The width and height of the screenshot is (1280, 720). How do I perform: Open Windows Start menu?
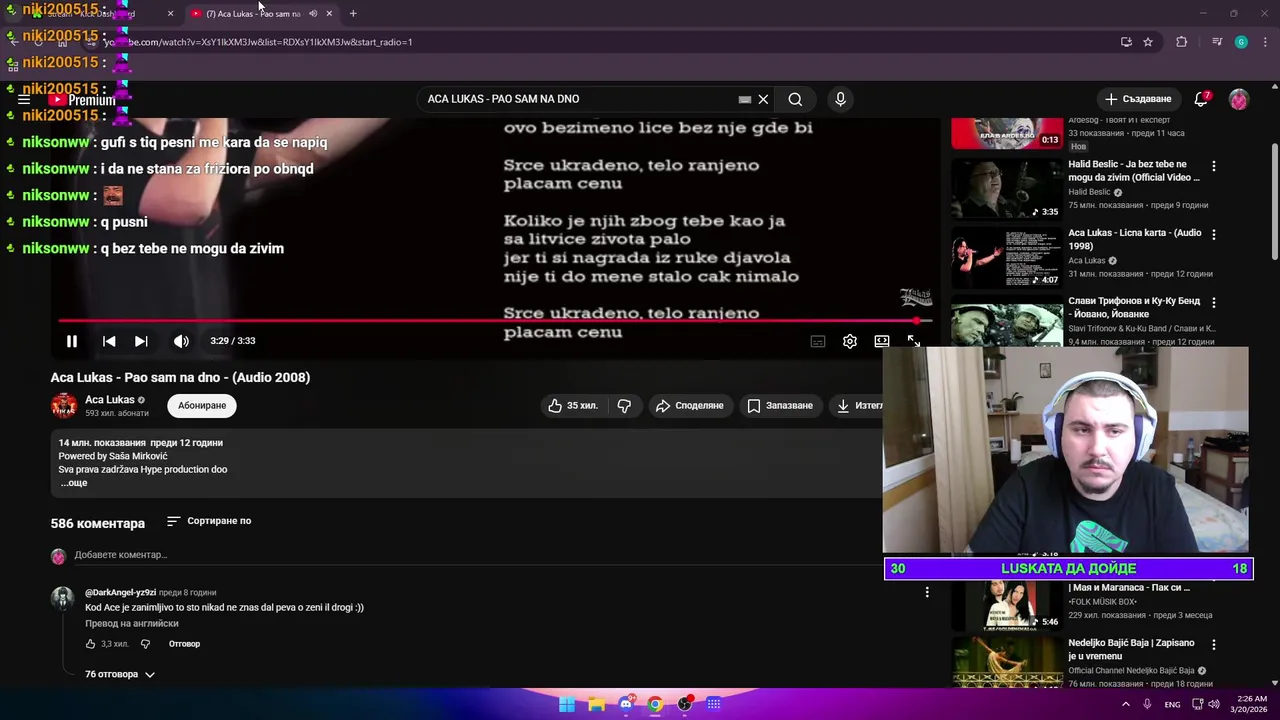tap(567, 704)
